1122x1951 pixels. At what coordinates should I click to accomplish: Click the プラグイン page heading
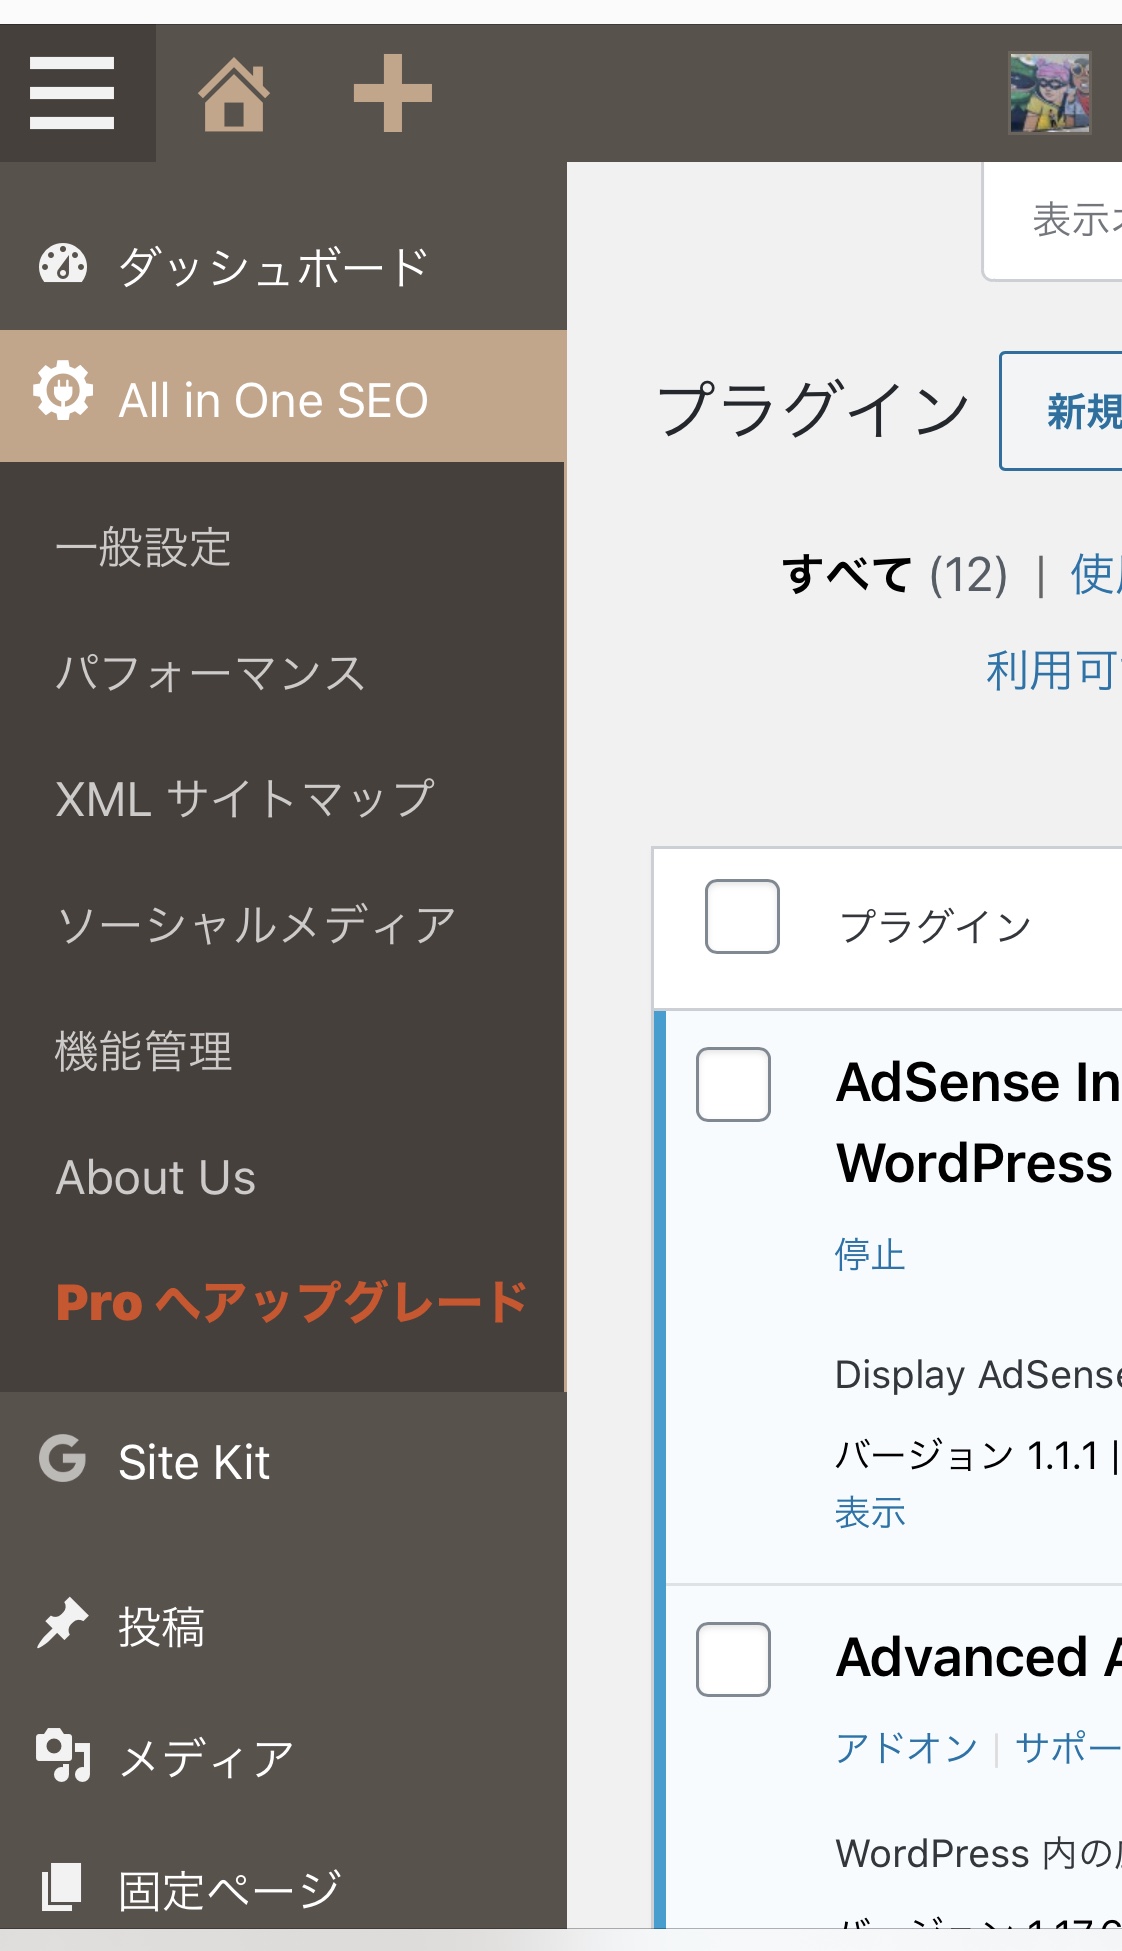tap(813, 410)
